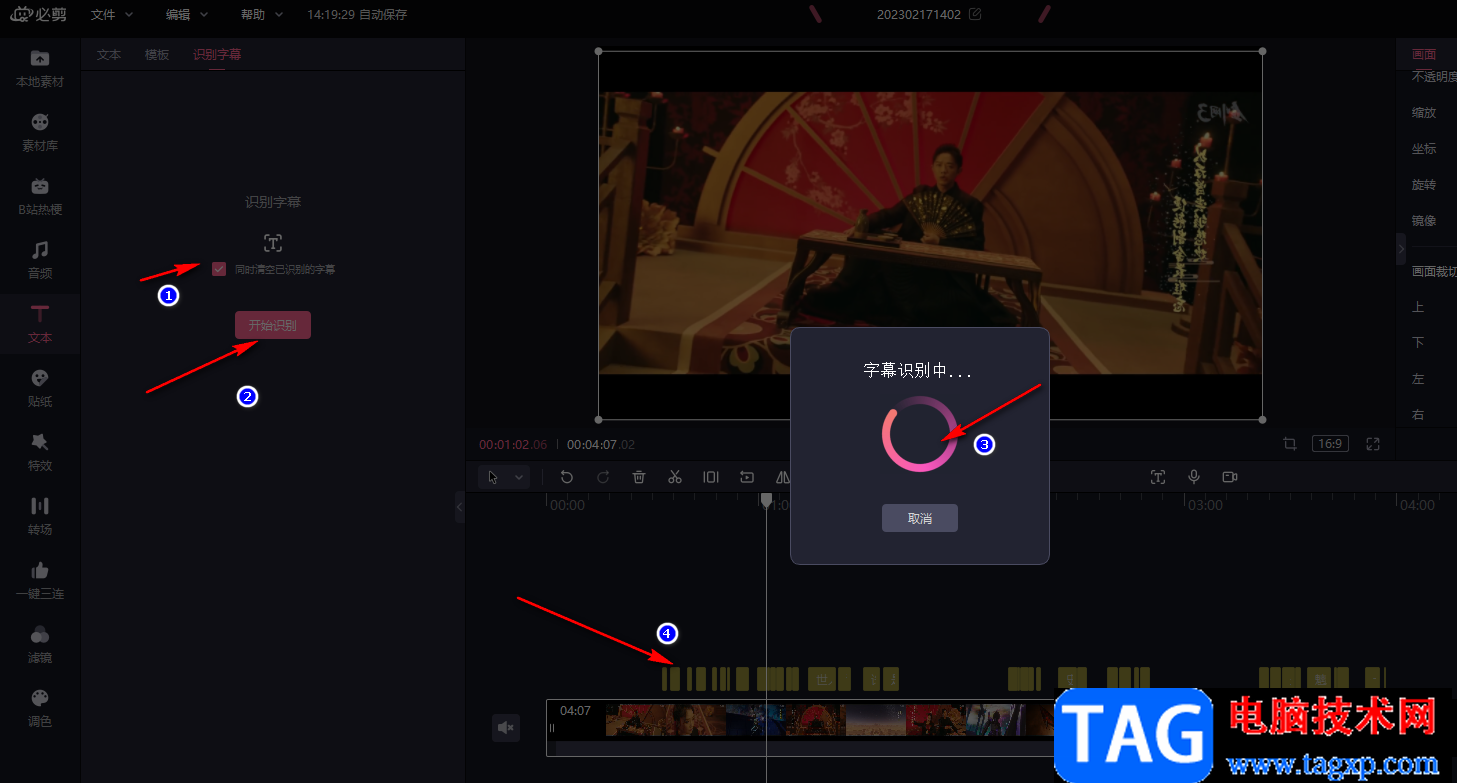This screenshot has width=1457, height=783.
Task: Click the subtitle recognition icon in timeline toolbar
Action: (x=1158, y=477)
